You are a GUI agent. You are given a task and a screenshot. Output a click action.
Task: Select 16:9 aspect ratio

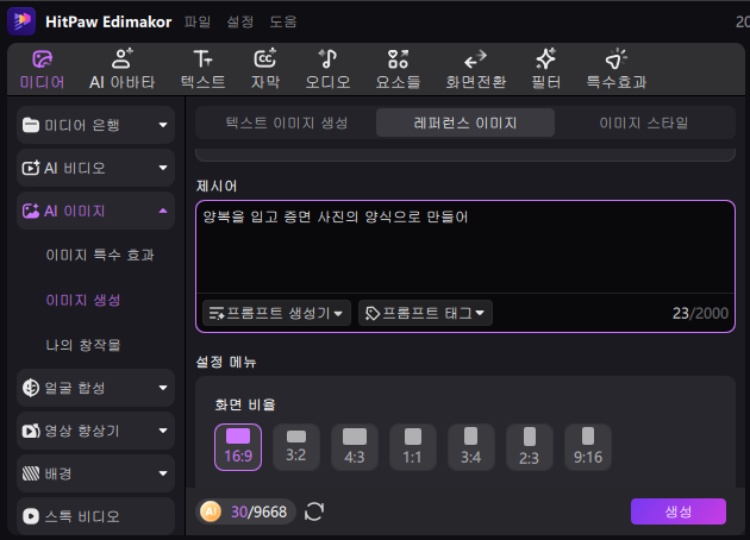[x=238, y=447]
